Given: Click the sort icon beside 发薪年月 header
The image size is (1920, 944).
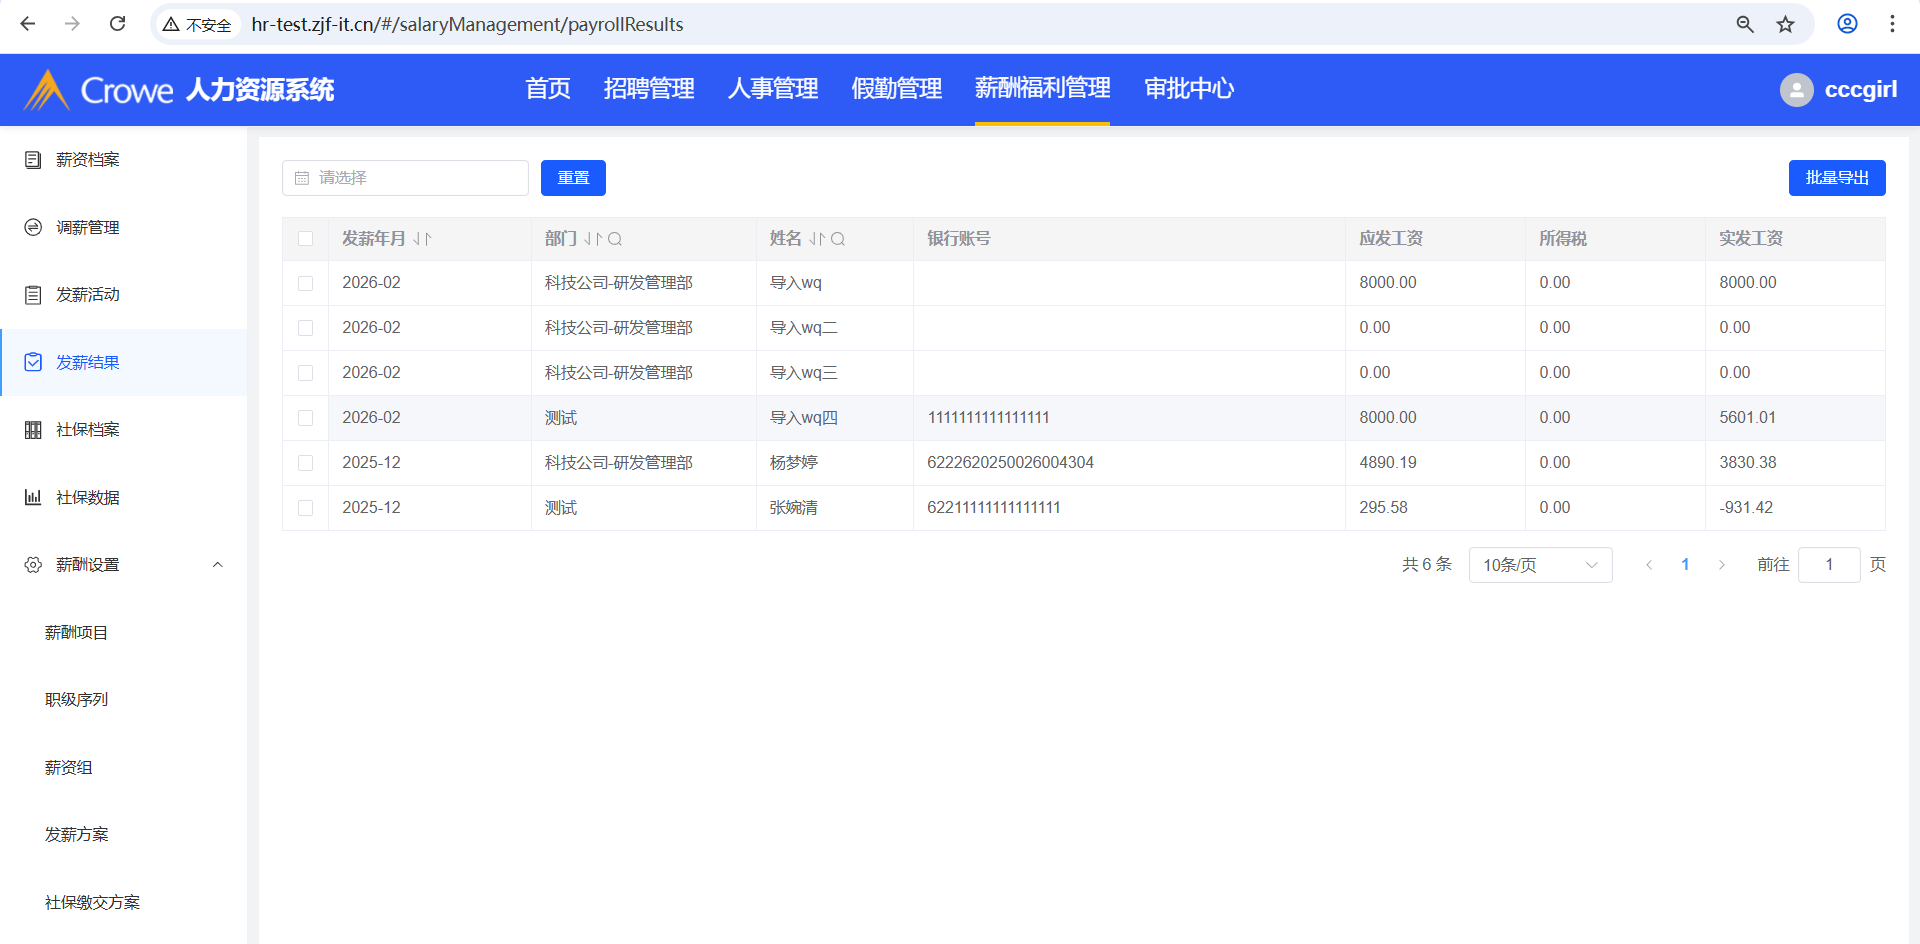Looking at the screenshot, I should pos(422,239).
